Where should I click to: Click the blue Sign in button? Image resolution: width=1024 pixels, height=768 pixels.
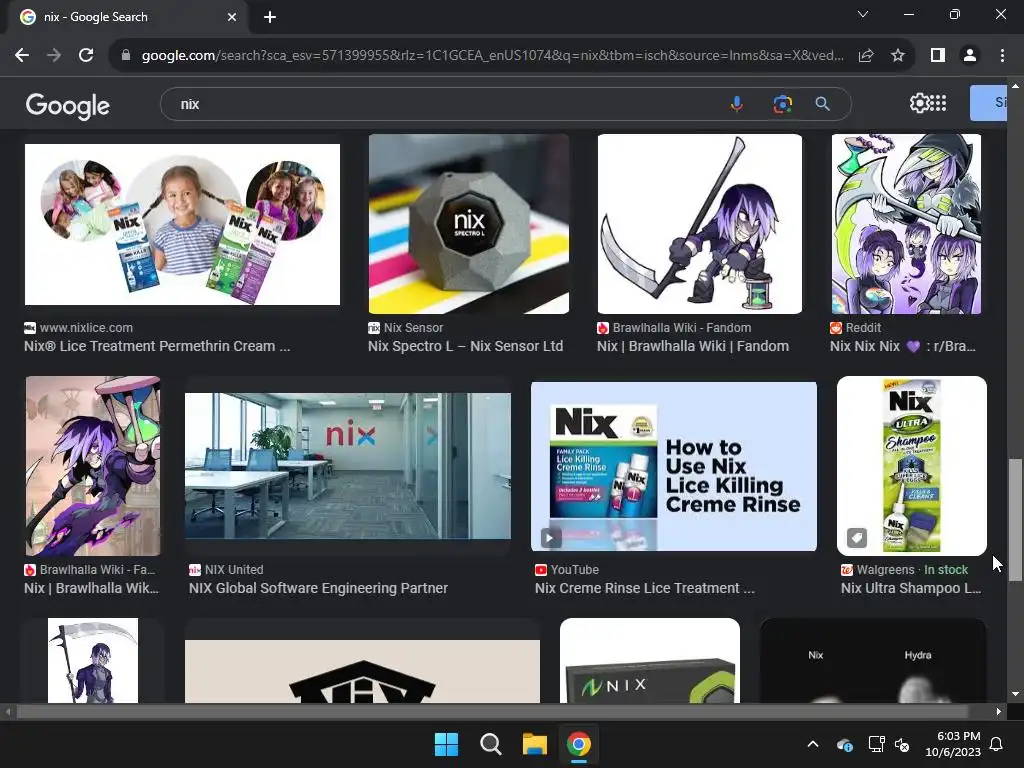coord(988,103)
